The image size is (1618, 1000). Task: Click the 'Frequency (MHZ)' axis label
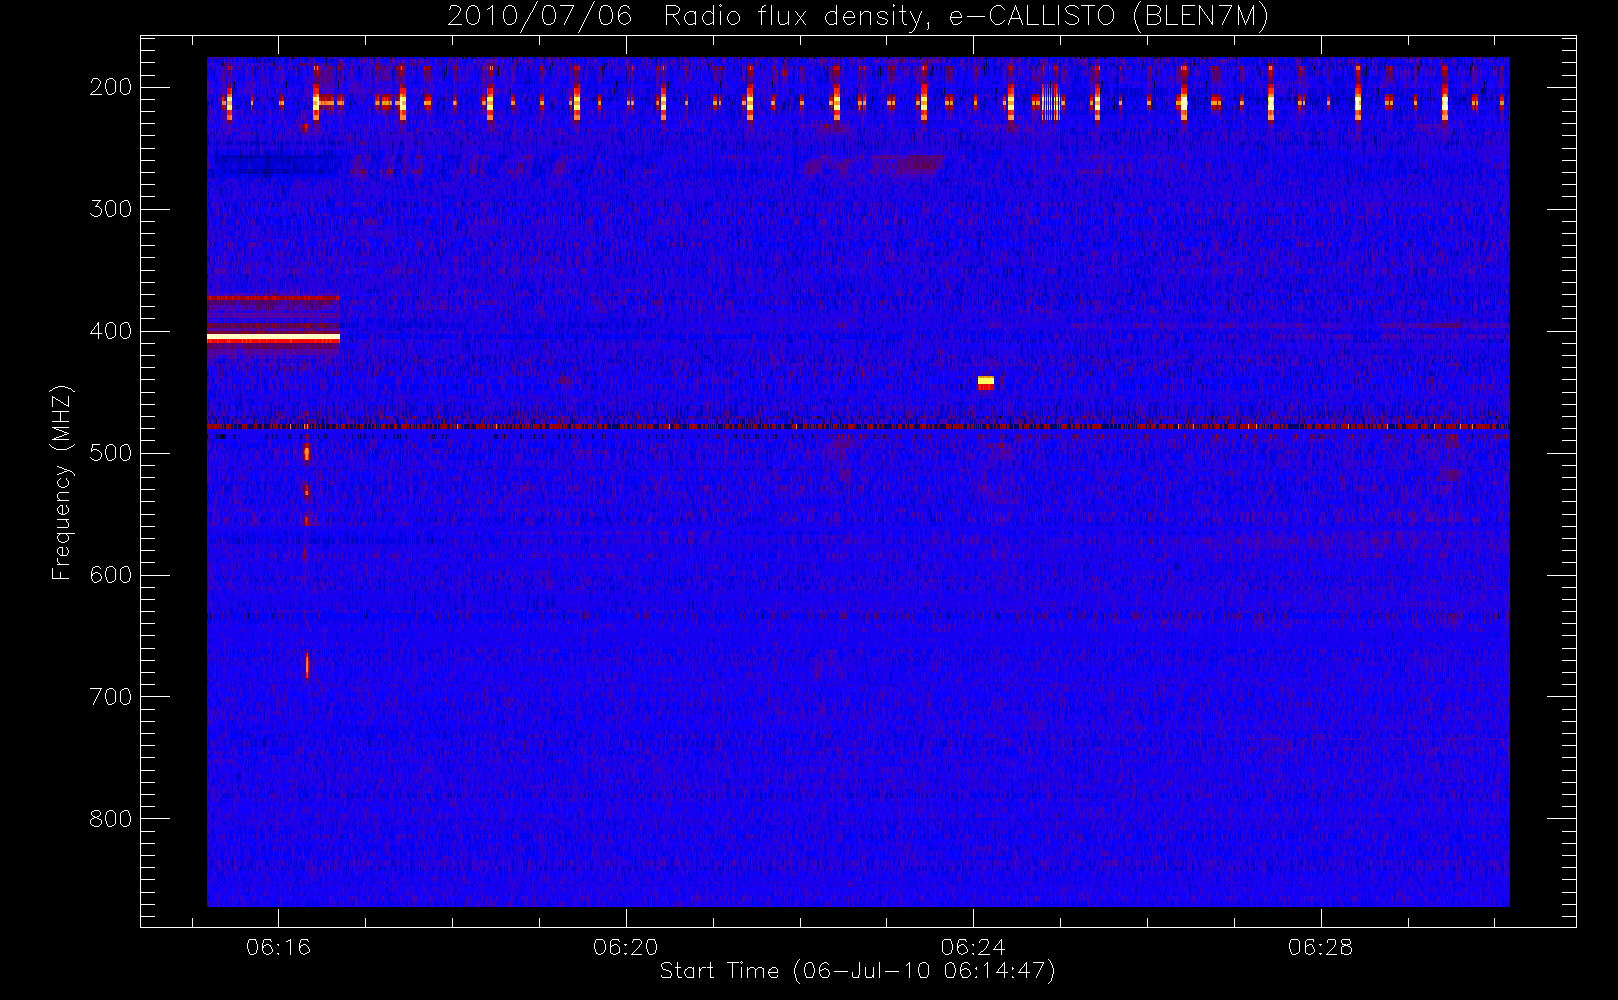pos(62,482)
